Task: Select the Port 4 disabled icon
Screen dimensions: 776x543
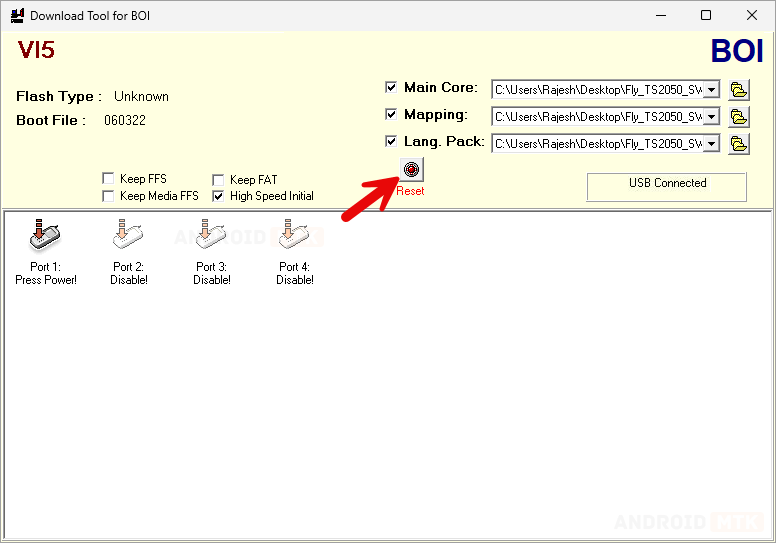Action: (x=294, y=237)
